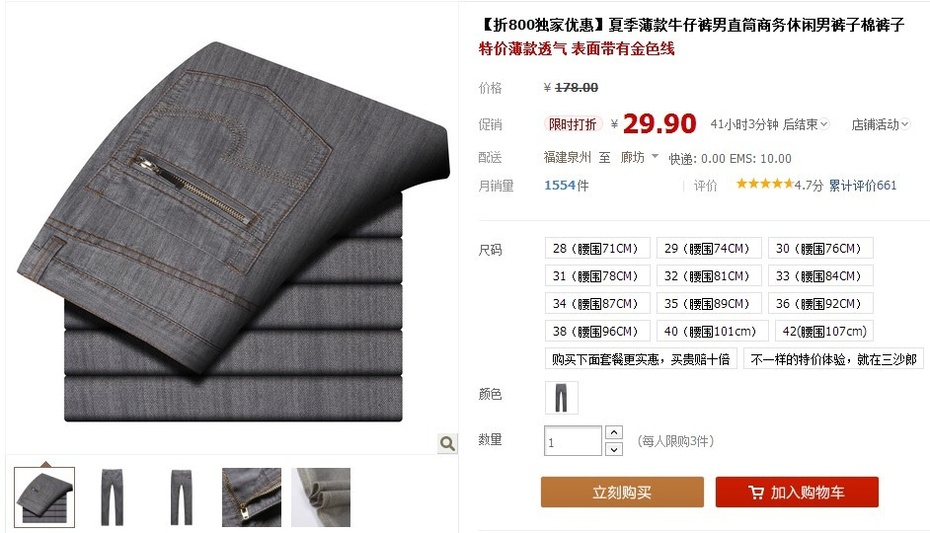The image size is (930, 533).
Task: Choose size 28 (腰围71CM)
Action: (597, 248)
